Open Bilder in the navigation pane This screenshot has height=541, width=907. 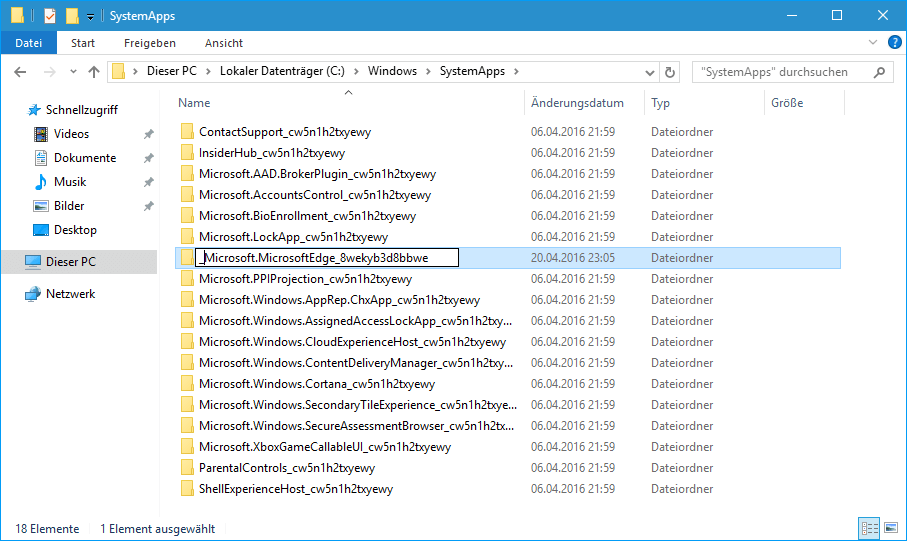(69, 206)
